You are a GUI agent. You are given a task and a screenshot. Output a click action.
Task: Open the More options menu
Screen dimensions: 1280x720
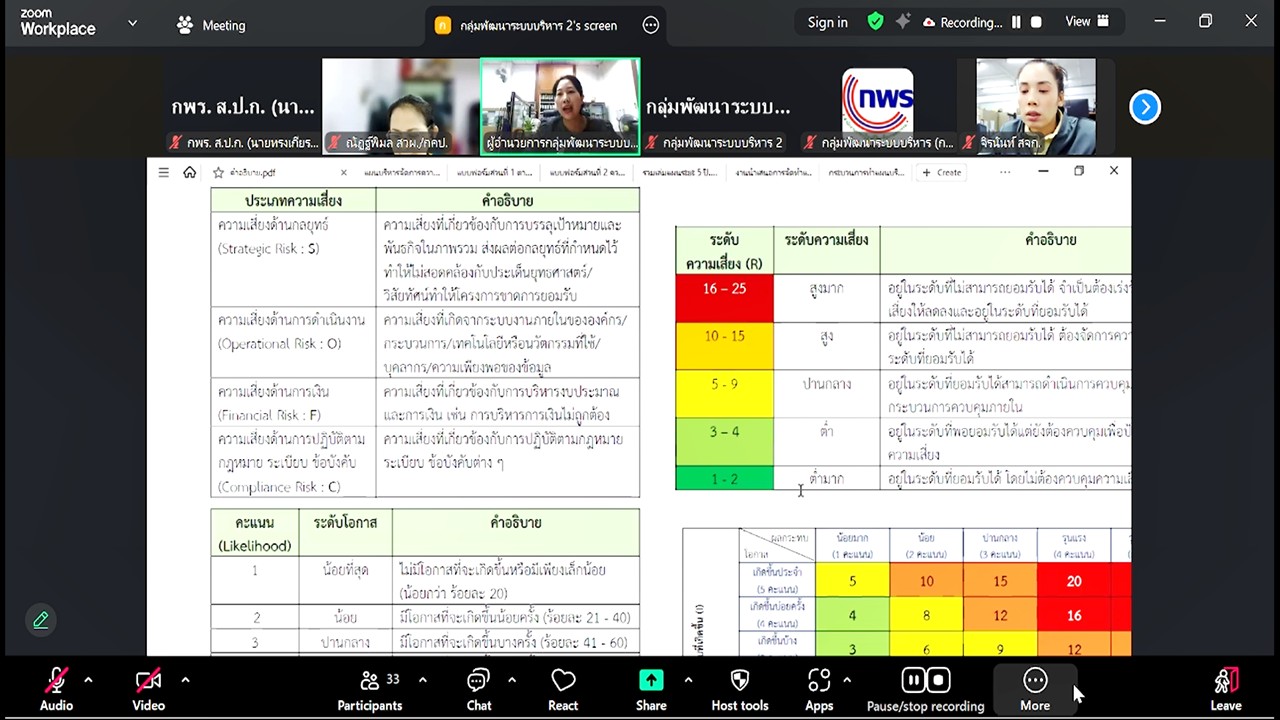click(1035, 688)
